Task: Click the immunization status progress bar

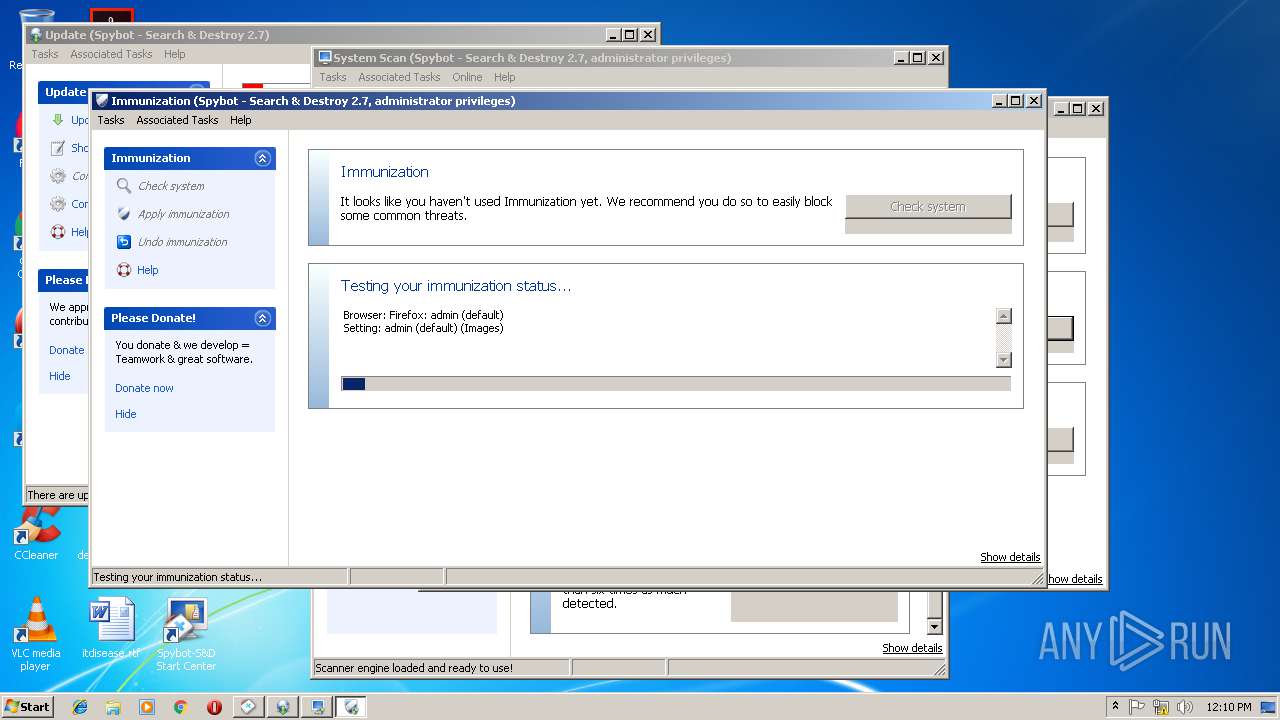Action: click(676, 383)
